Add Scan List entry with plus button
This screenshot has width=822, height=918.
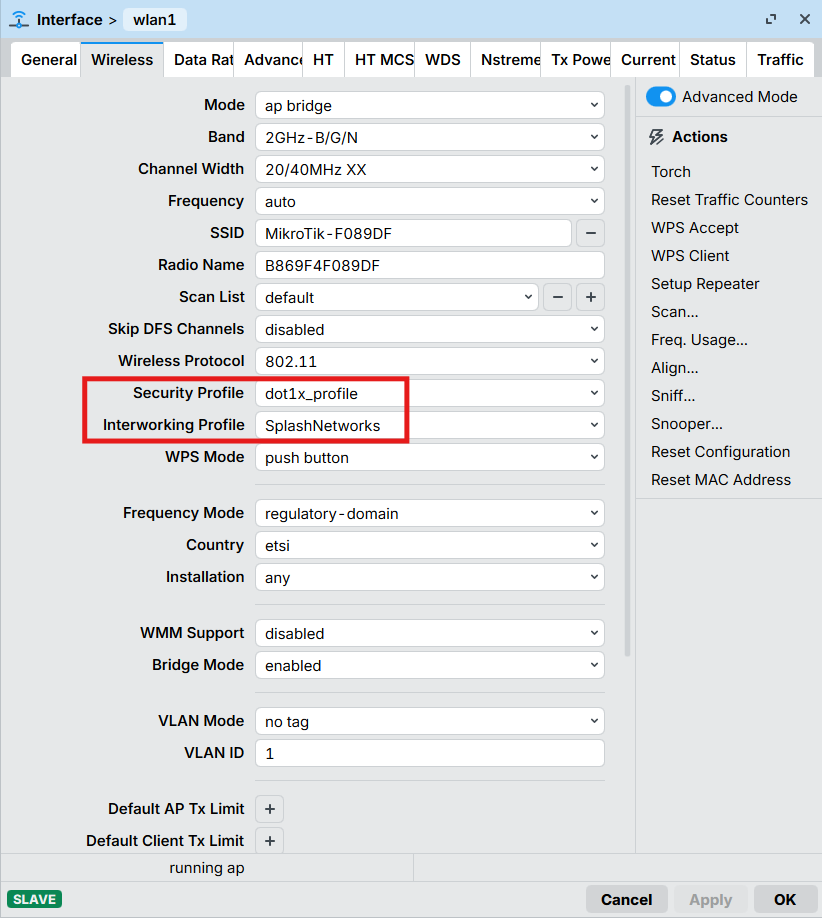point(591,297)
